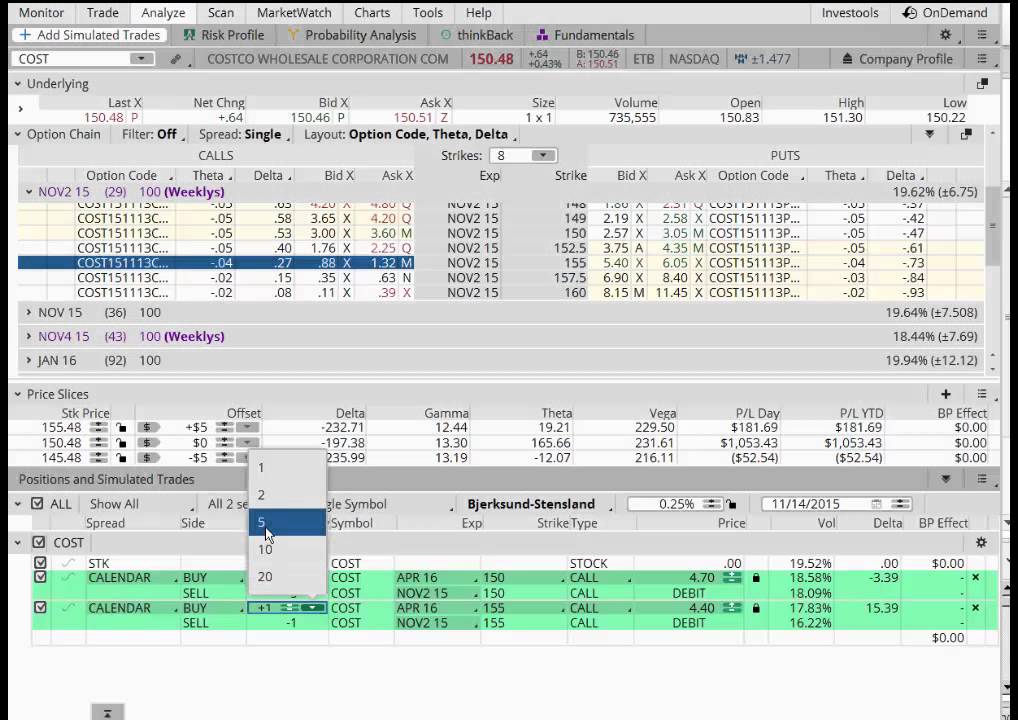Adjust the 11/14/2015 date stepper
The image size is (1018, 720).
[900, 504]
